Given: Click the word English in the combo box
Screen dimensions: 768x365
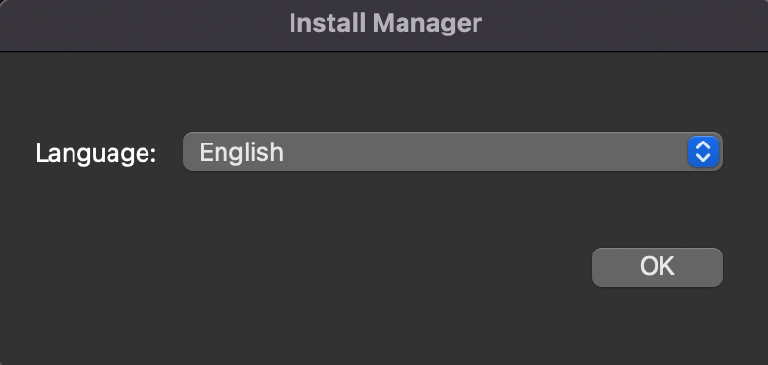Looking at the screenshot, I should pyautogui.click(x=241, y=152).
